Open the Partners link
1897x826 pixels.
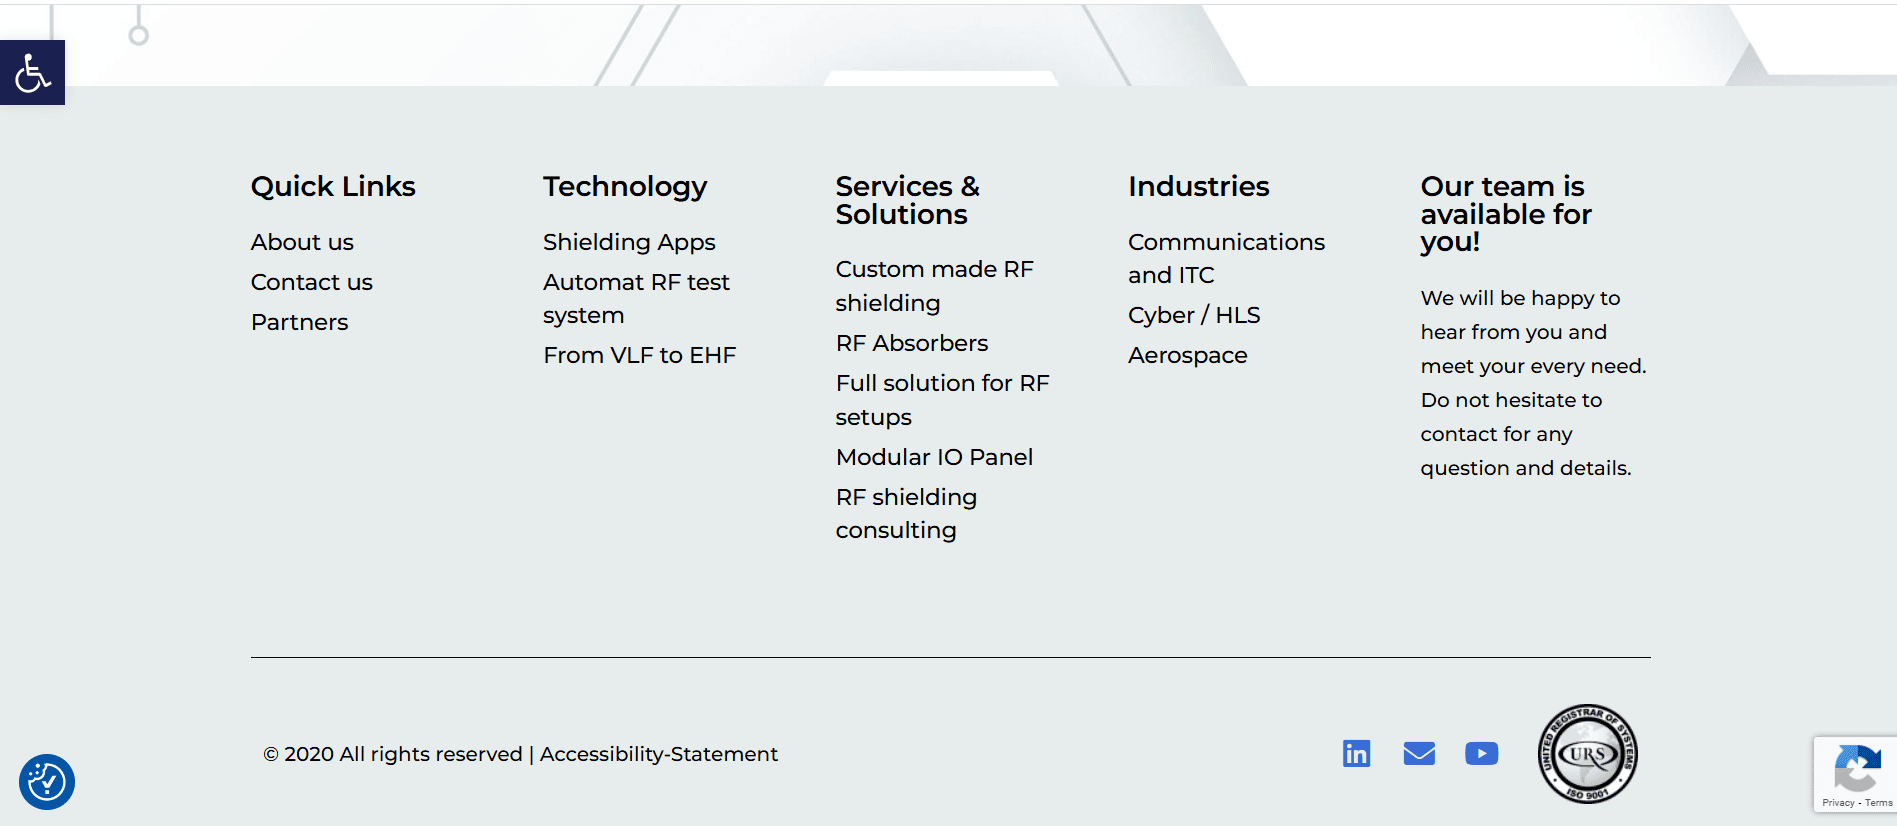[x=299, y=322]
